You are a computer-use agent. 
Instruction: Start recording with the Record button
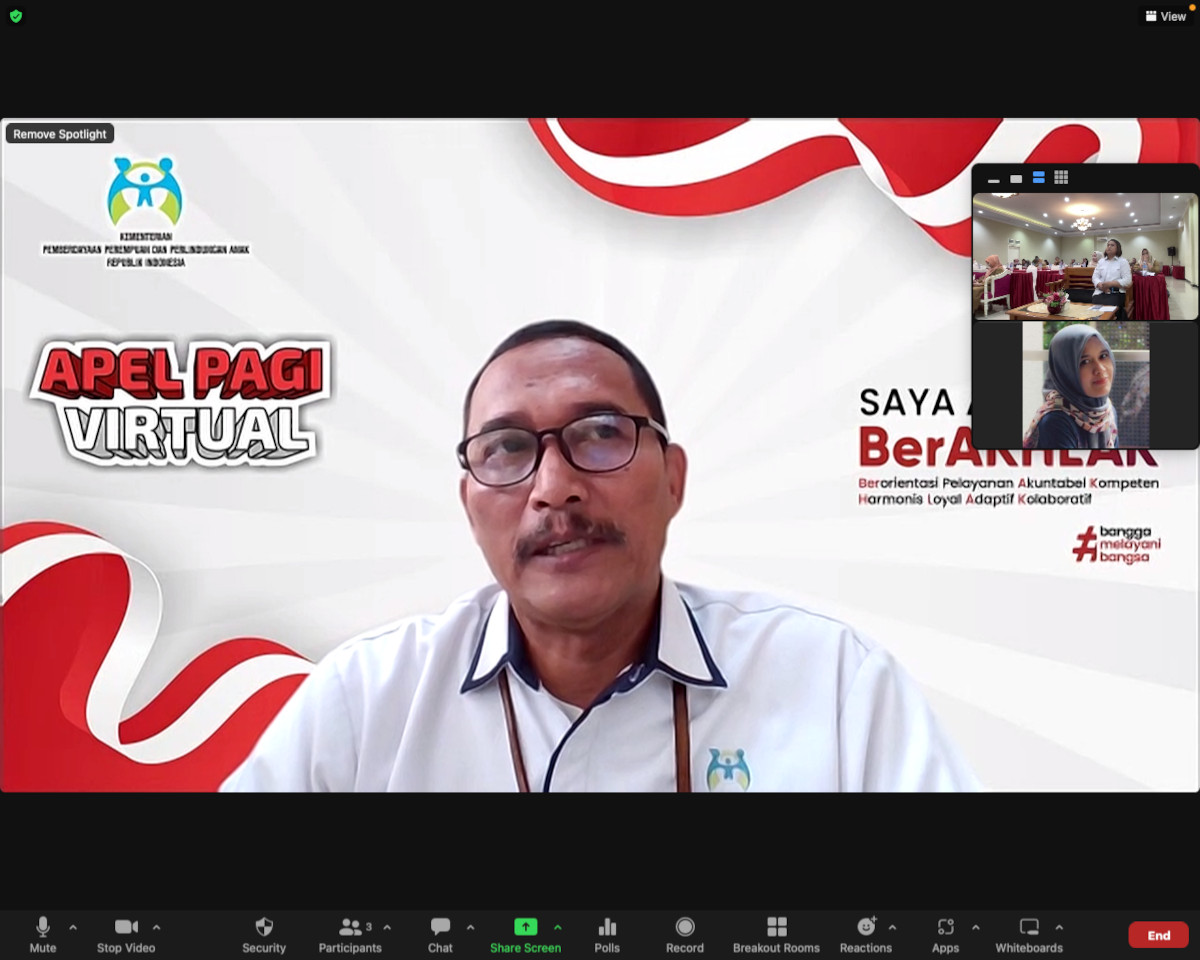click(x=685, y=934)
